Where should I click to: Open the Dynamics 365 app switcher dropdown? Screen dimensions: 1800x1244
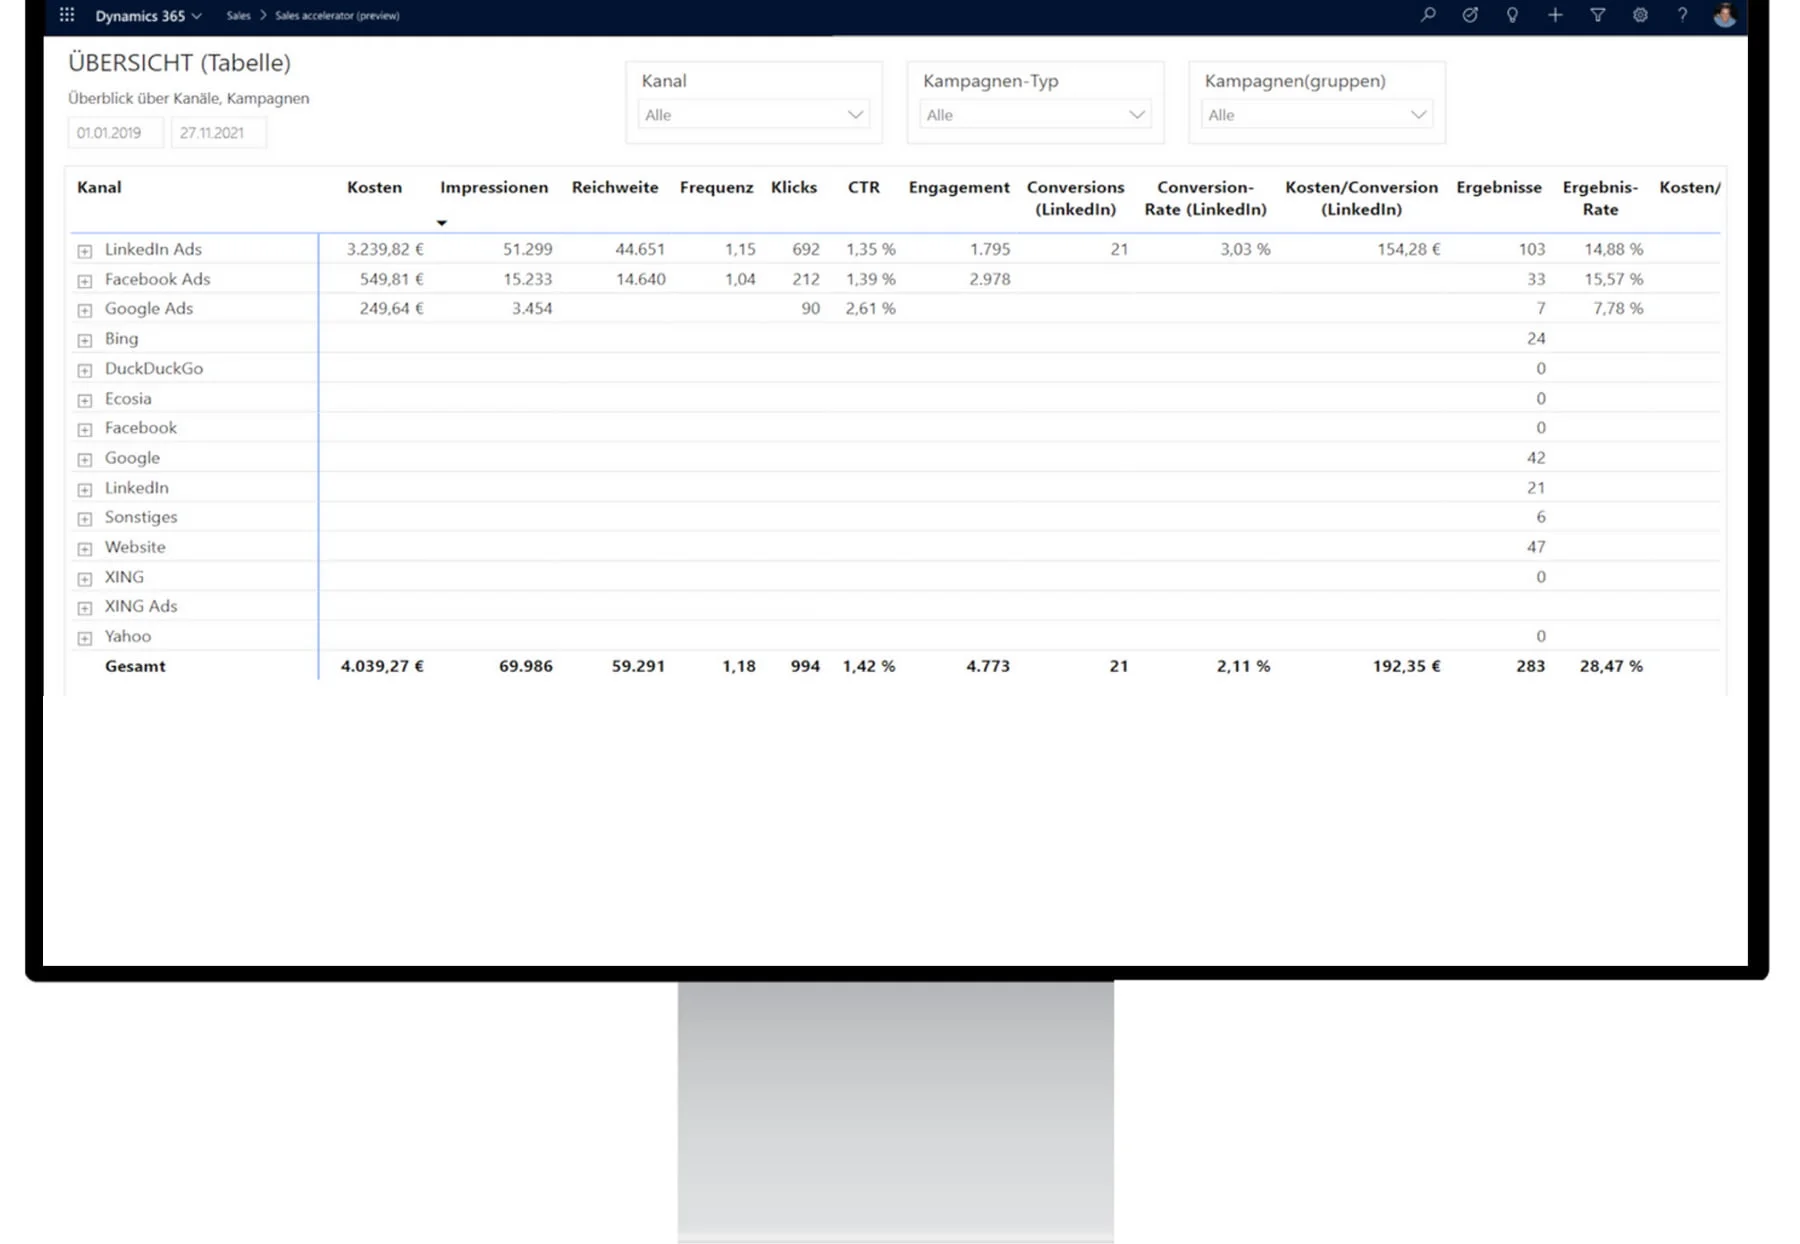(x=148, y=16)
